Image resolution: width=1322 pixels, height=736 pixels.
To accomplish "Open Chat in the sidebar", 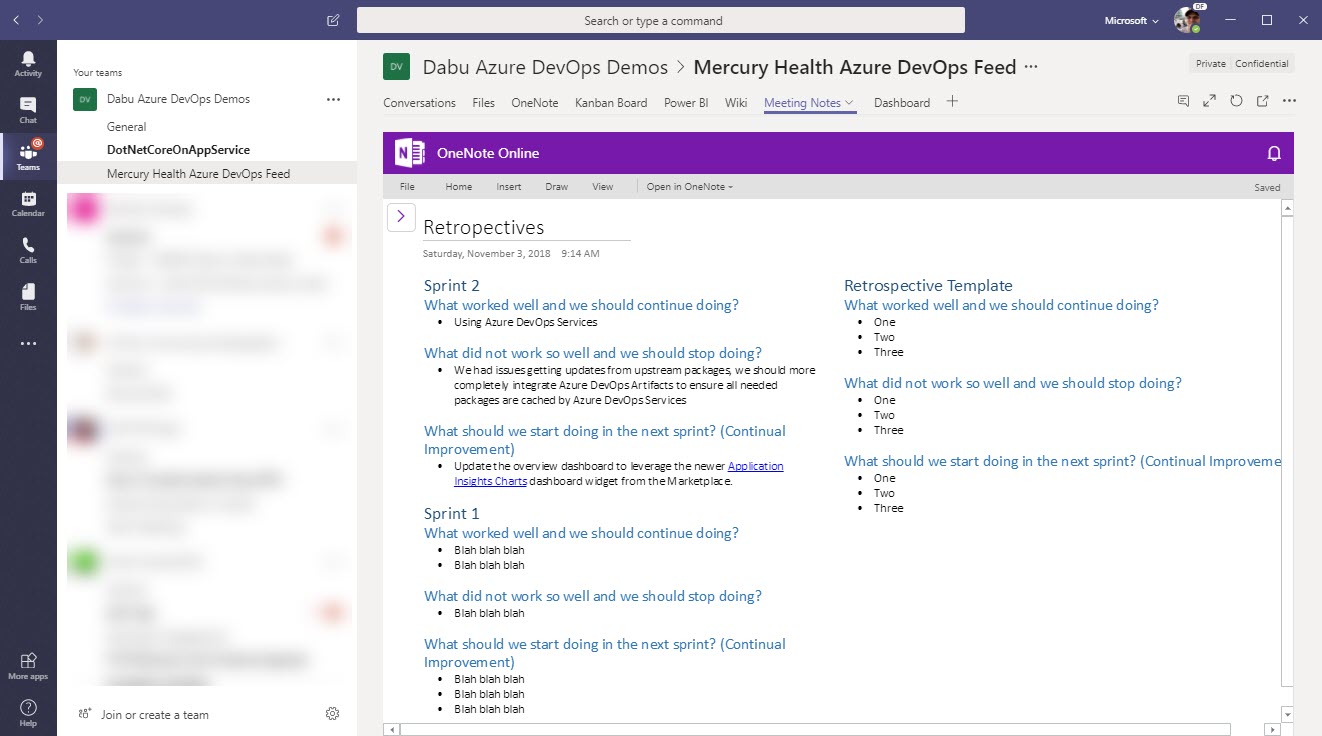I will [28, 110].
